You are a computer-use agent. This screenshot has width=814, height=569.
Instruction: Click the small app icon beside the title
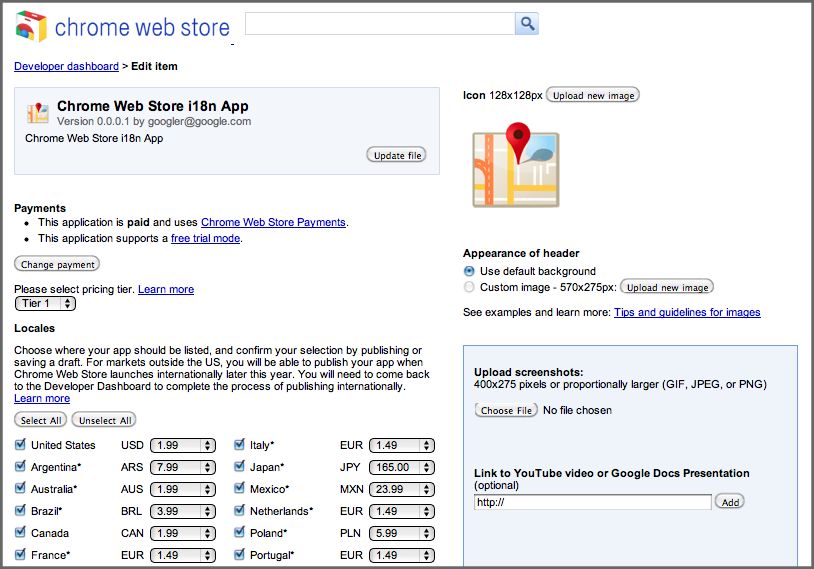tap(38, 112)
